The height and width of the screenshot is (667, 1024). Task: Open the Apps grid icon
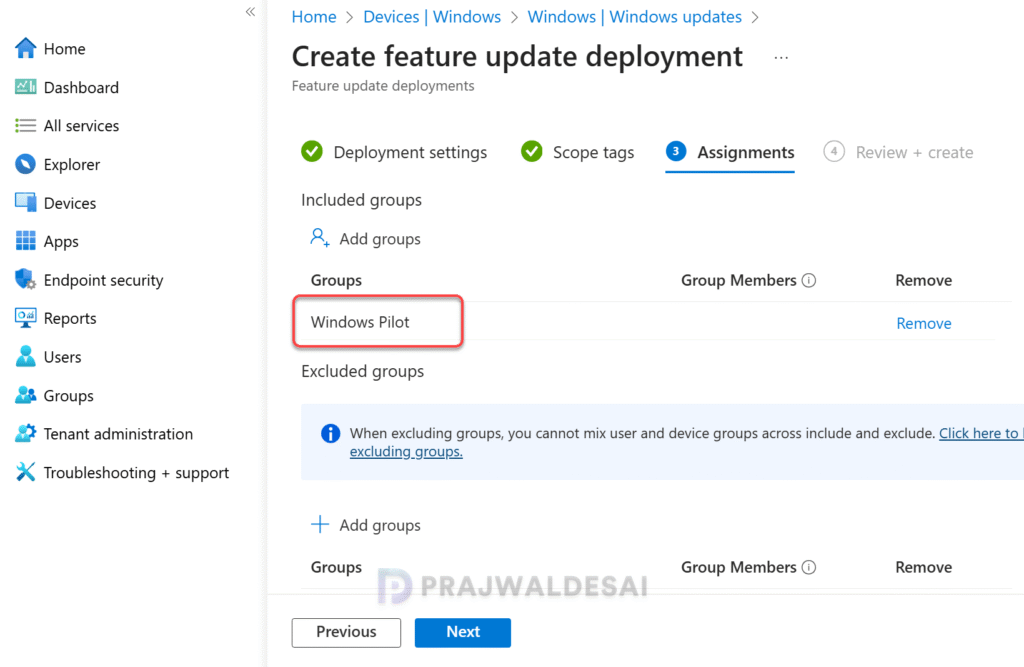pyautogui.click(x=25, y=241)
